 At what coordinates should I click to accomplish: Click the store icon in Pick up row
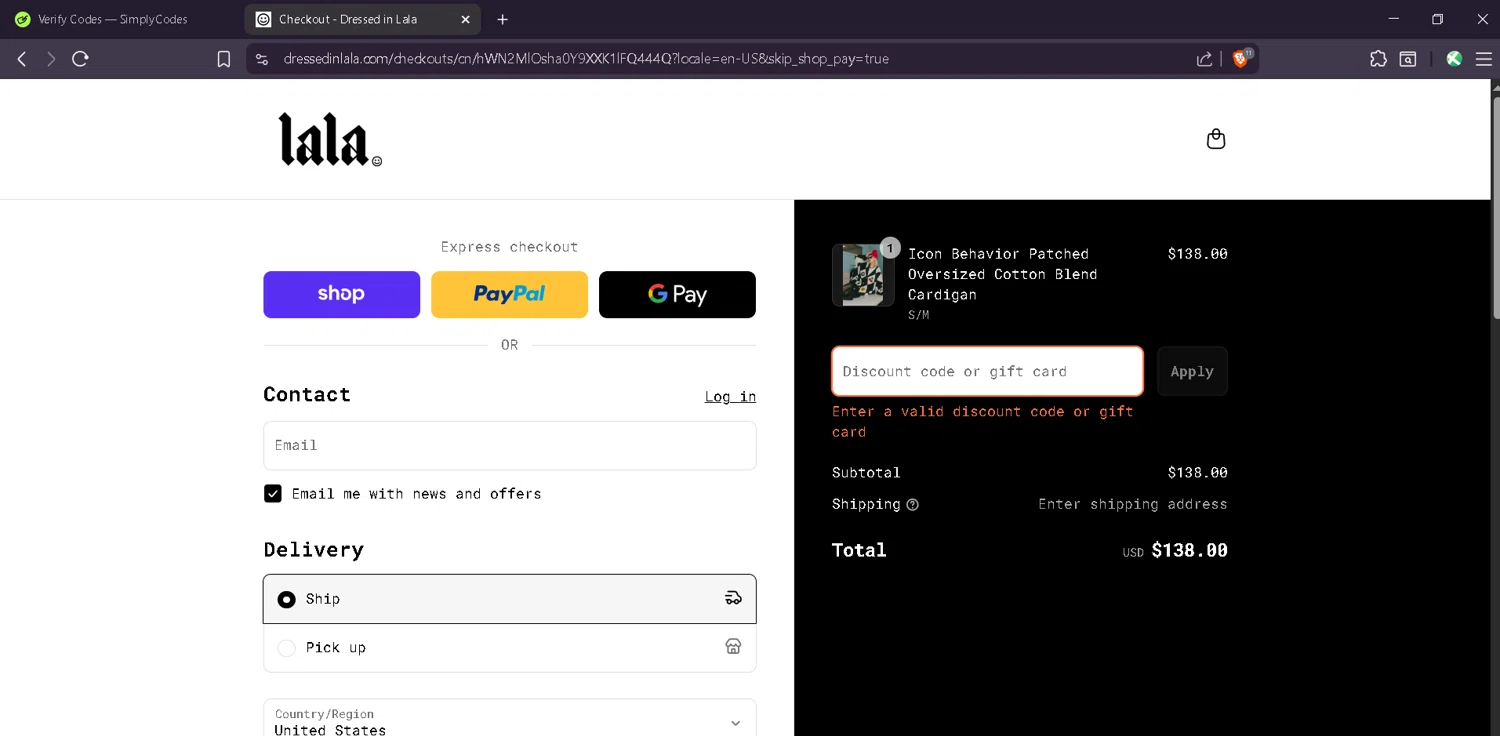click(733, 647)
